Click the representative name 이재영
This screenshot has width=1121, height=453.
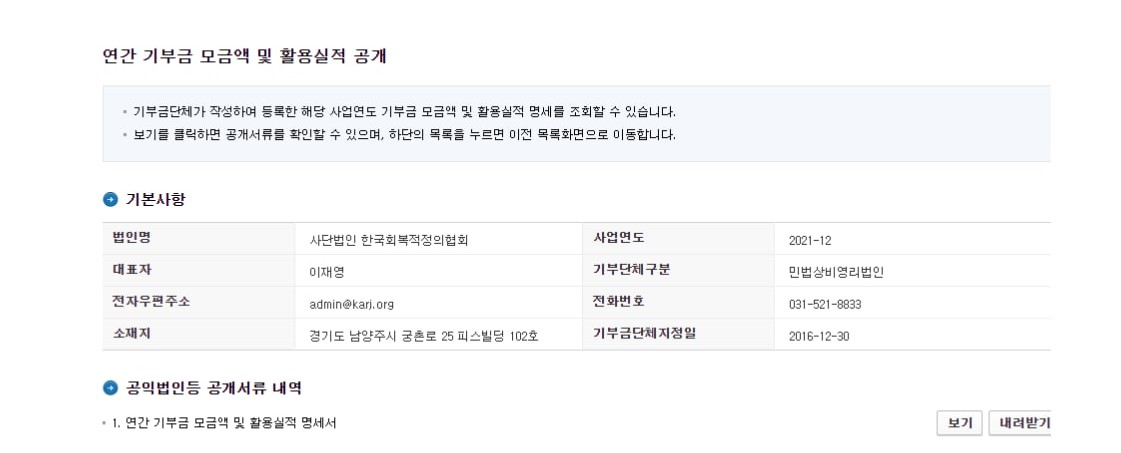point(327,272)
